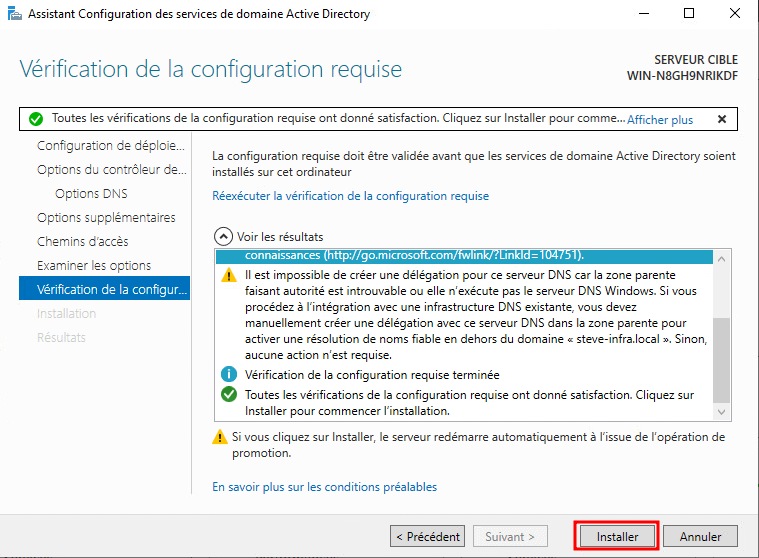Click the green checkmark icon in results list
759x558 pixels.
pyautogui.click(x=226, y=396)
